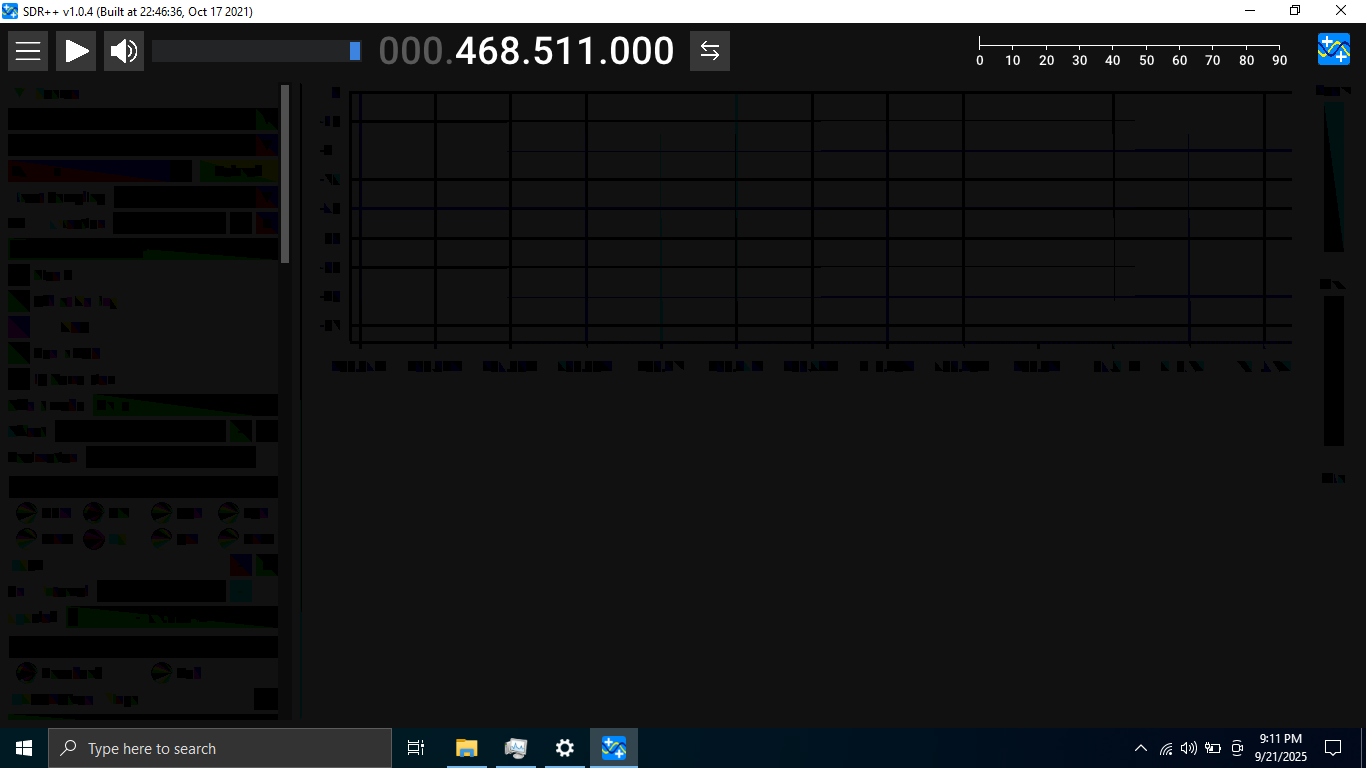1366x768 pixels.
Task: Adjust the waterfall Zoom vertical slider
Action: pos(1334,177)
